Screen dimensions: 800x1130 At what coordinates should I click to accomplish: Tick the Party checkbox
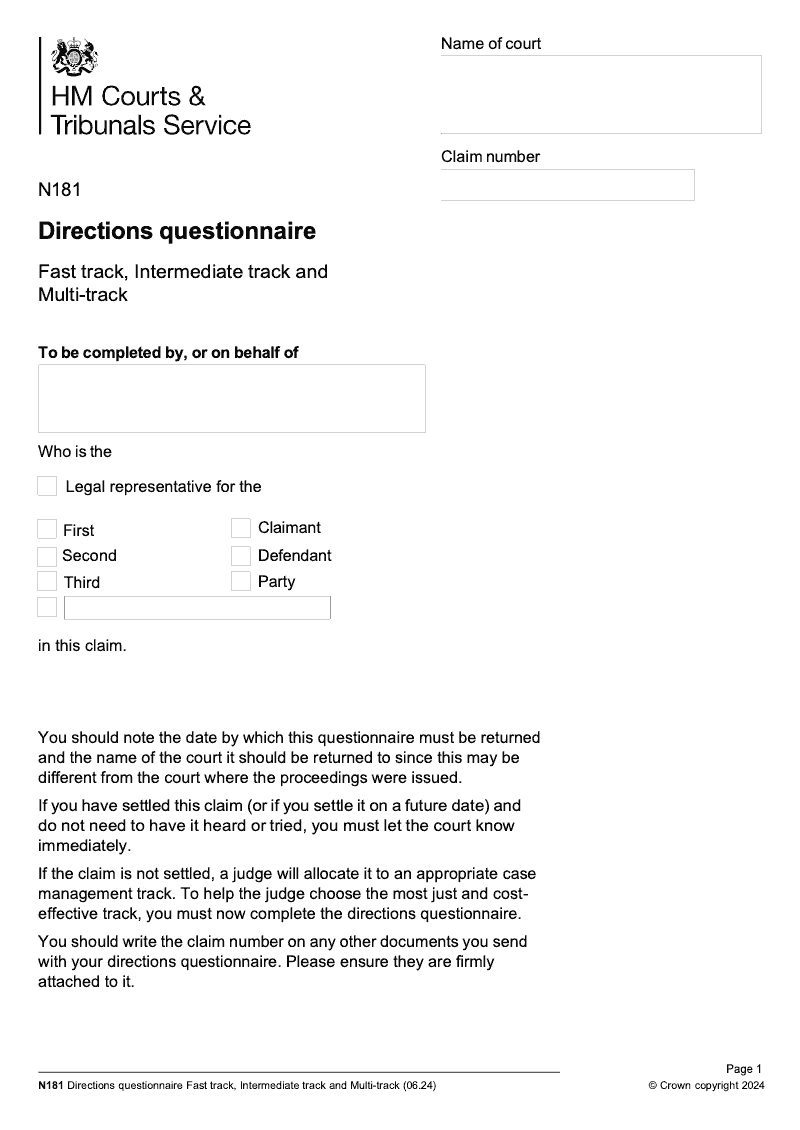tap(241, 581)
